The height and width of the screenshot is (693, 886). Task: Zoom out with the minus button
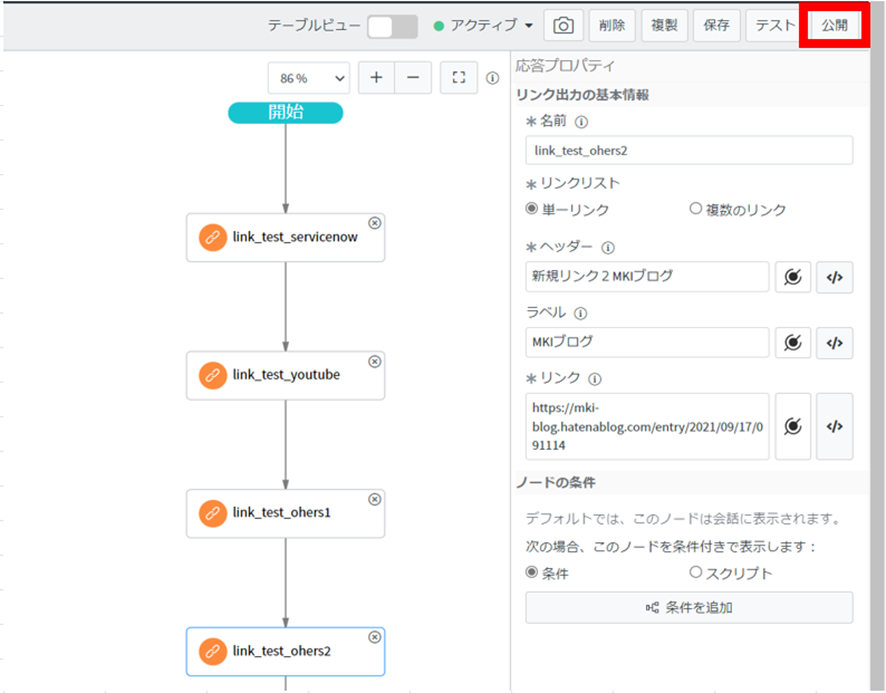pos(413,77)
